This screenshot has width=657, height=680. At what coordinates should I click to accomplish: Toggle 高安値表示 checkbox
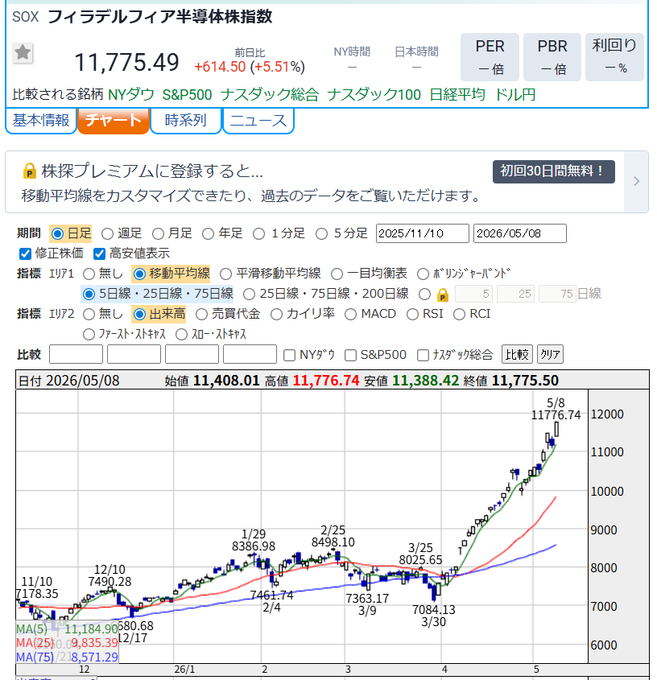tap(99, 254)
